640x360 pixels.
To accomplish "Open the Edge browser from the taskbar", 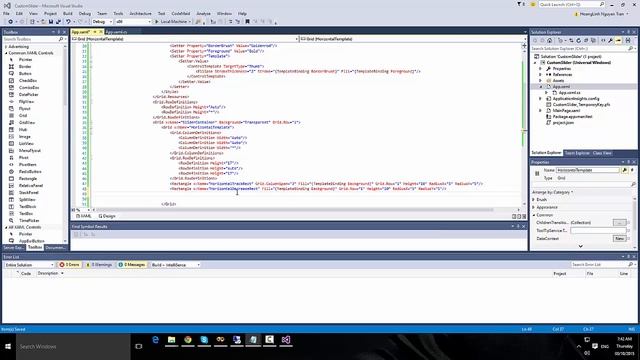I will pos(156,340).
